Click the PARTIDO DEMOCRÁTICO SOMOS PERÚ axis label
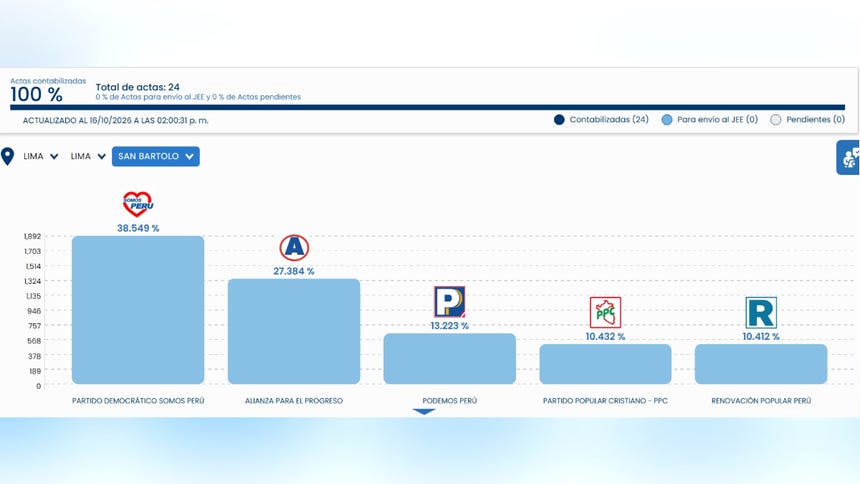This screenshot has width=860, height=484. coord(138,401)
